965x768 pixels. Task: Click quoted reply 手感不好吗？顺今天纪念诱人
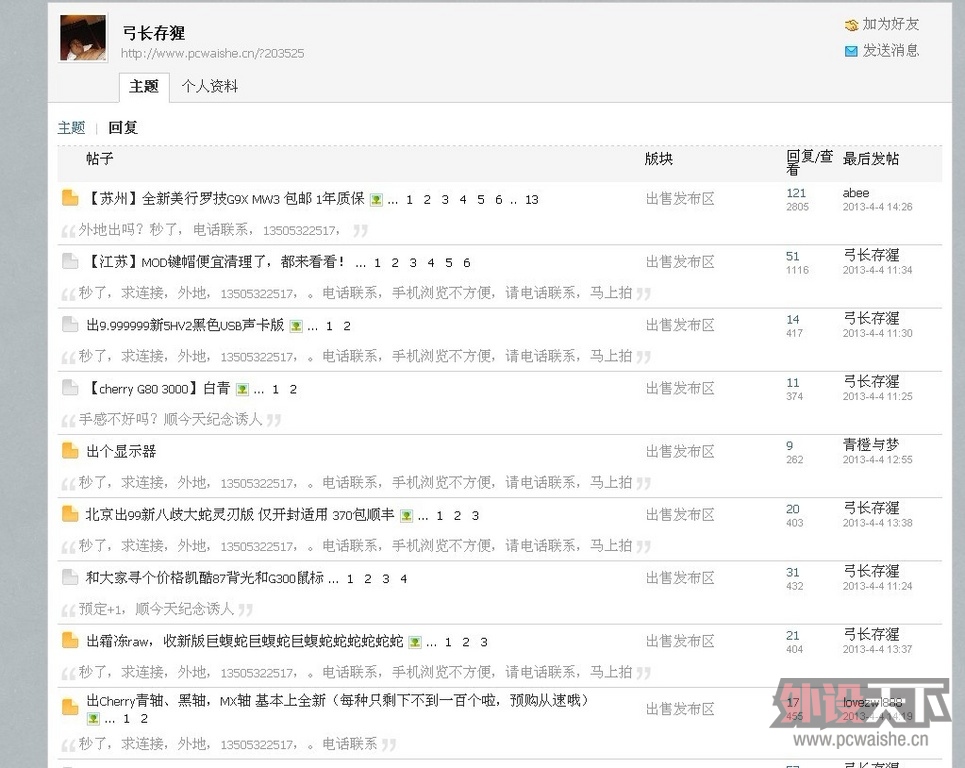(x=170, y=420)
